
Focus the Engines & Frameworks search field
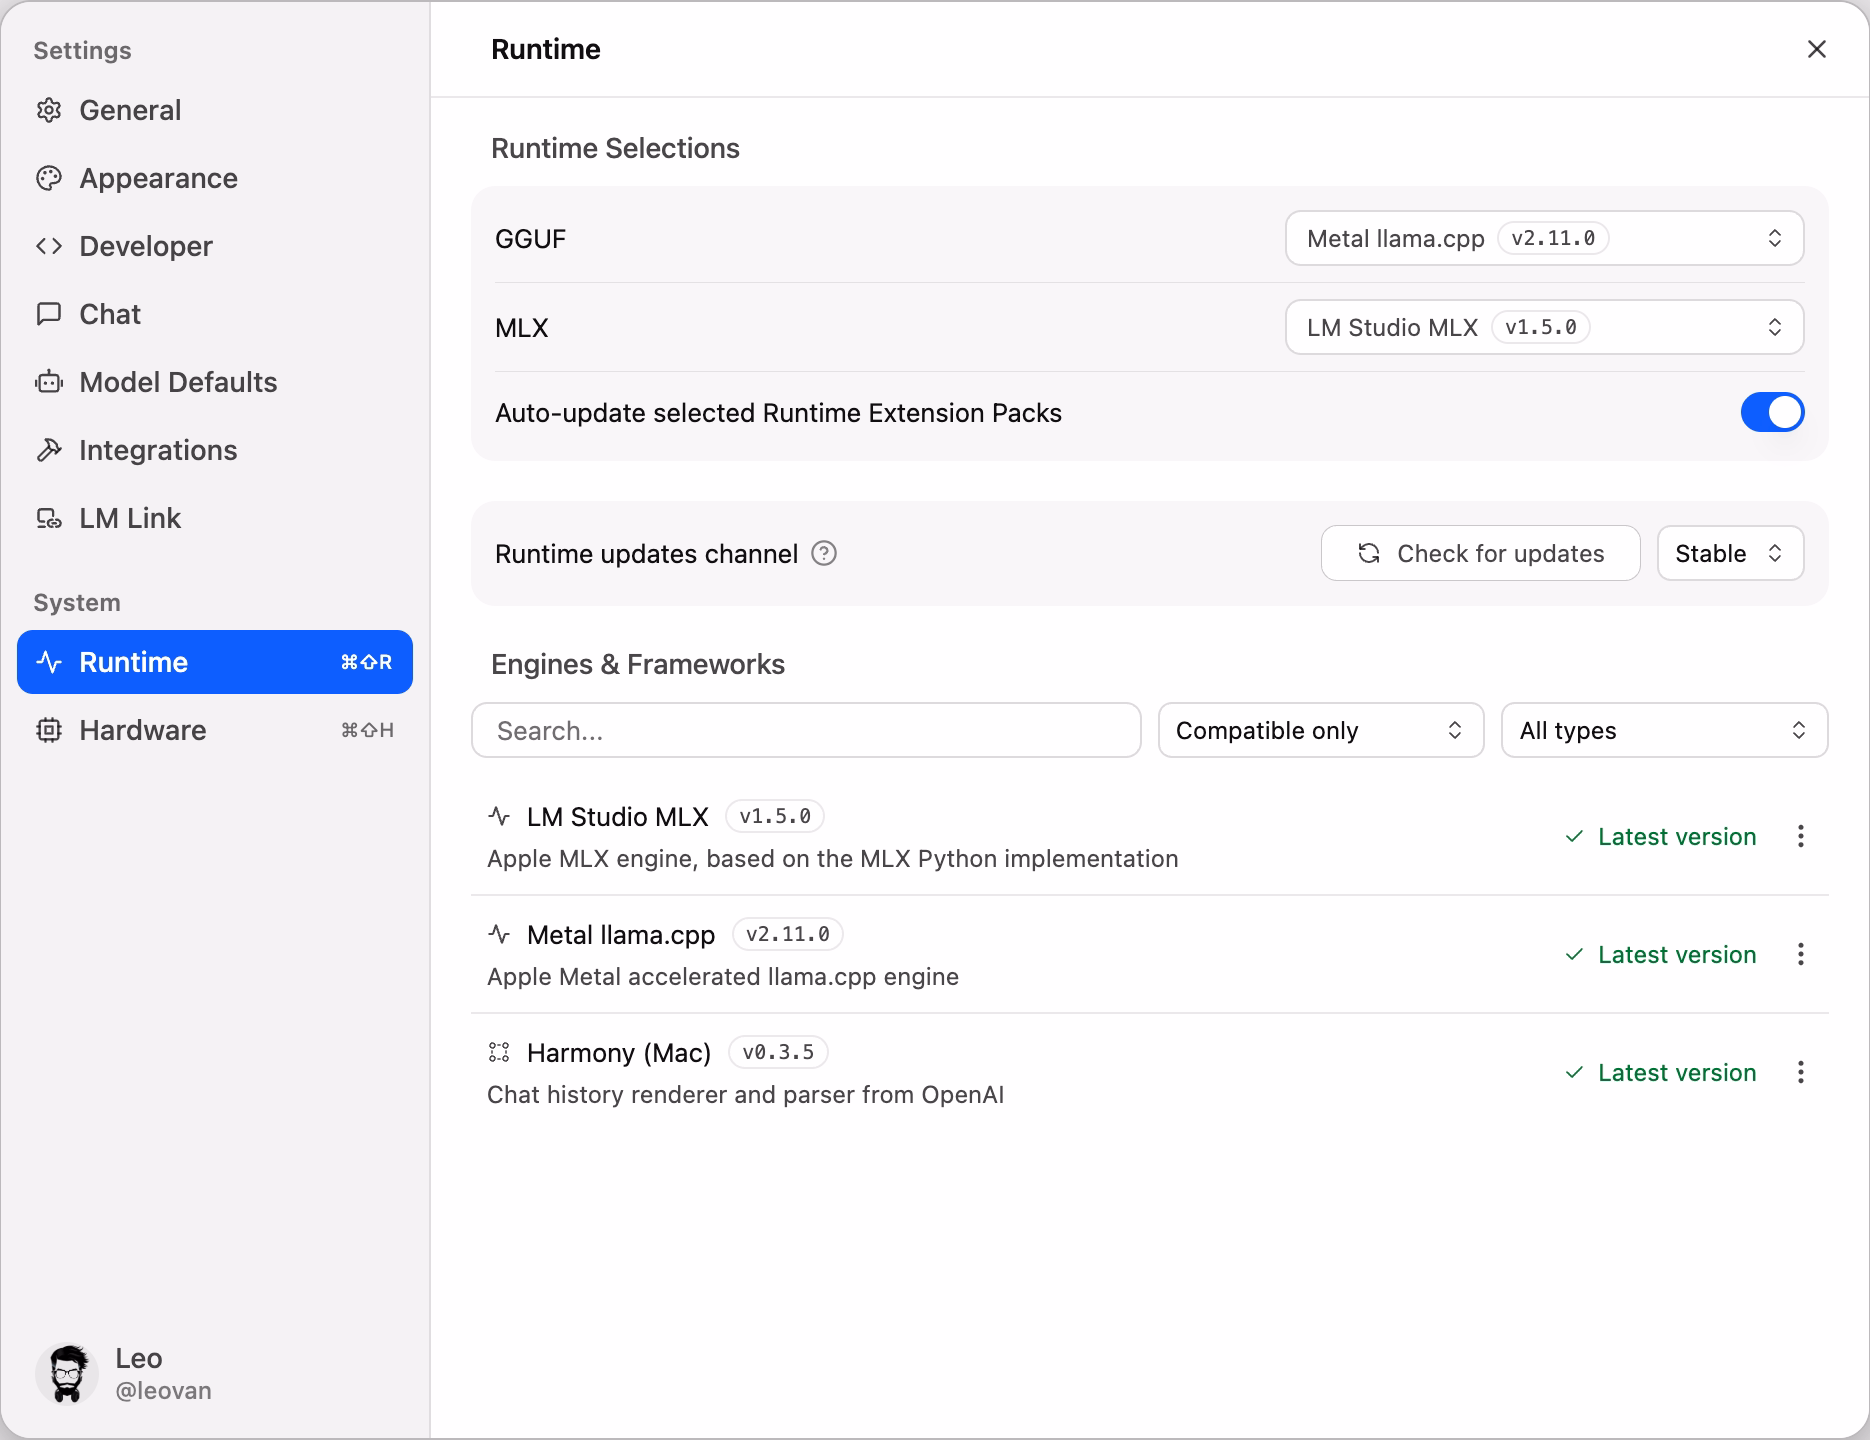805,730
